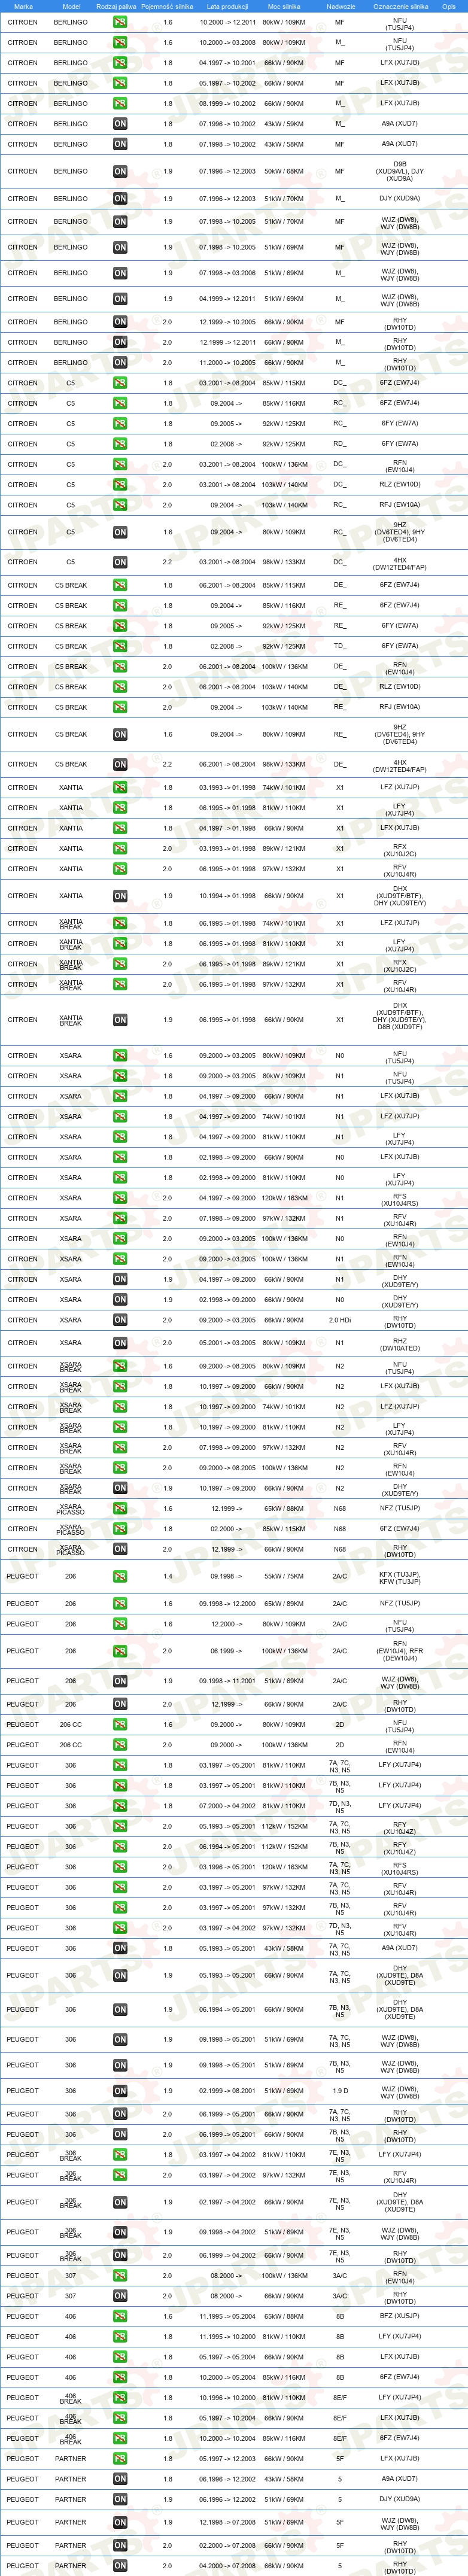Click petrol icon for Partner LFX (XU7JB) row
Screen dimensions: 468x2576
[x=120, y=2458]
